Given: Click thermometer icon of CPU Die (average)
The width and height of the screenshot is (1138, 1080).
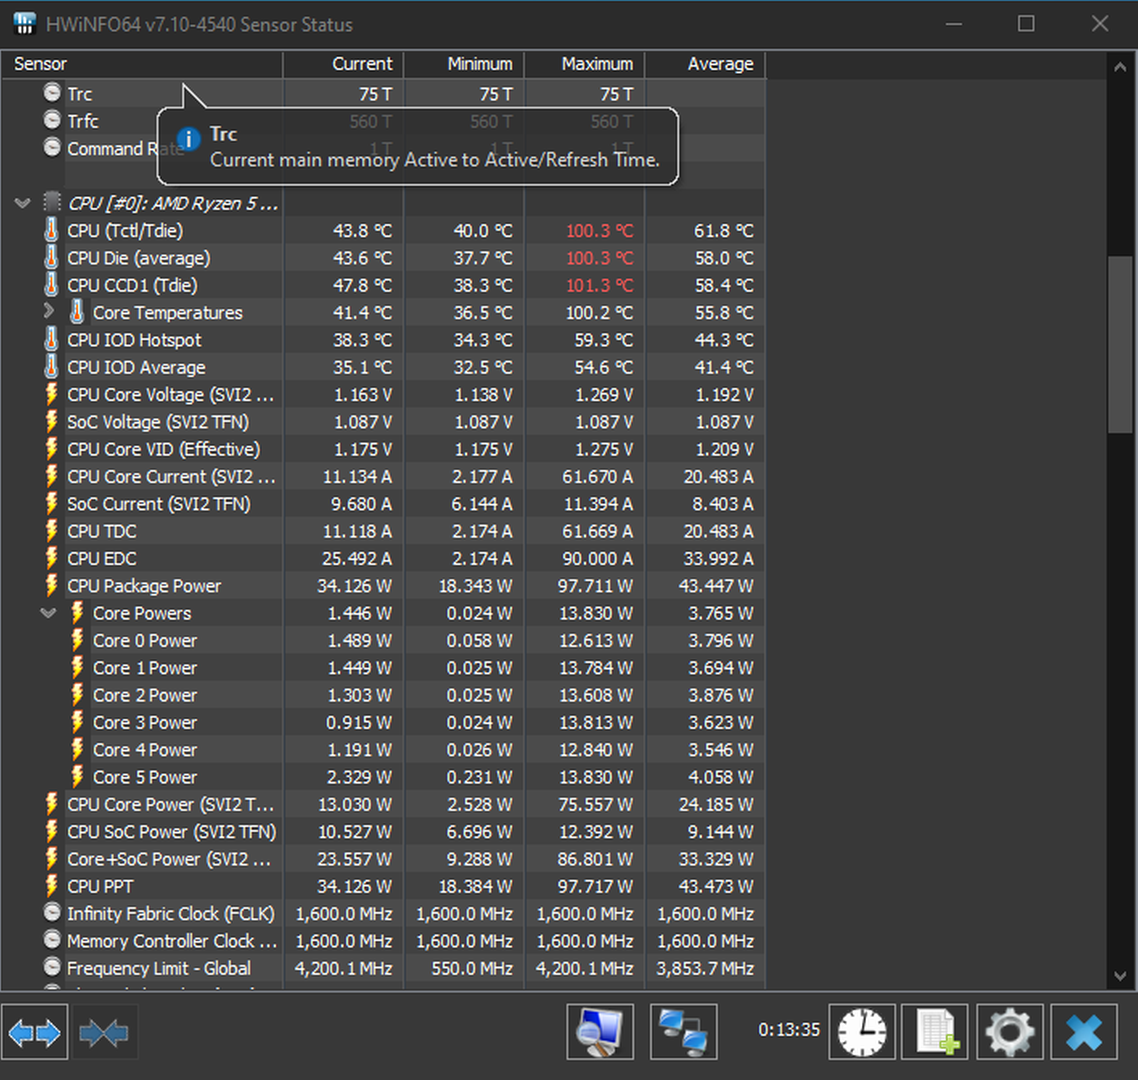Looking at the screenshot, I should [51, 258].
